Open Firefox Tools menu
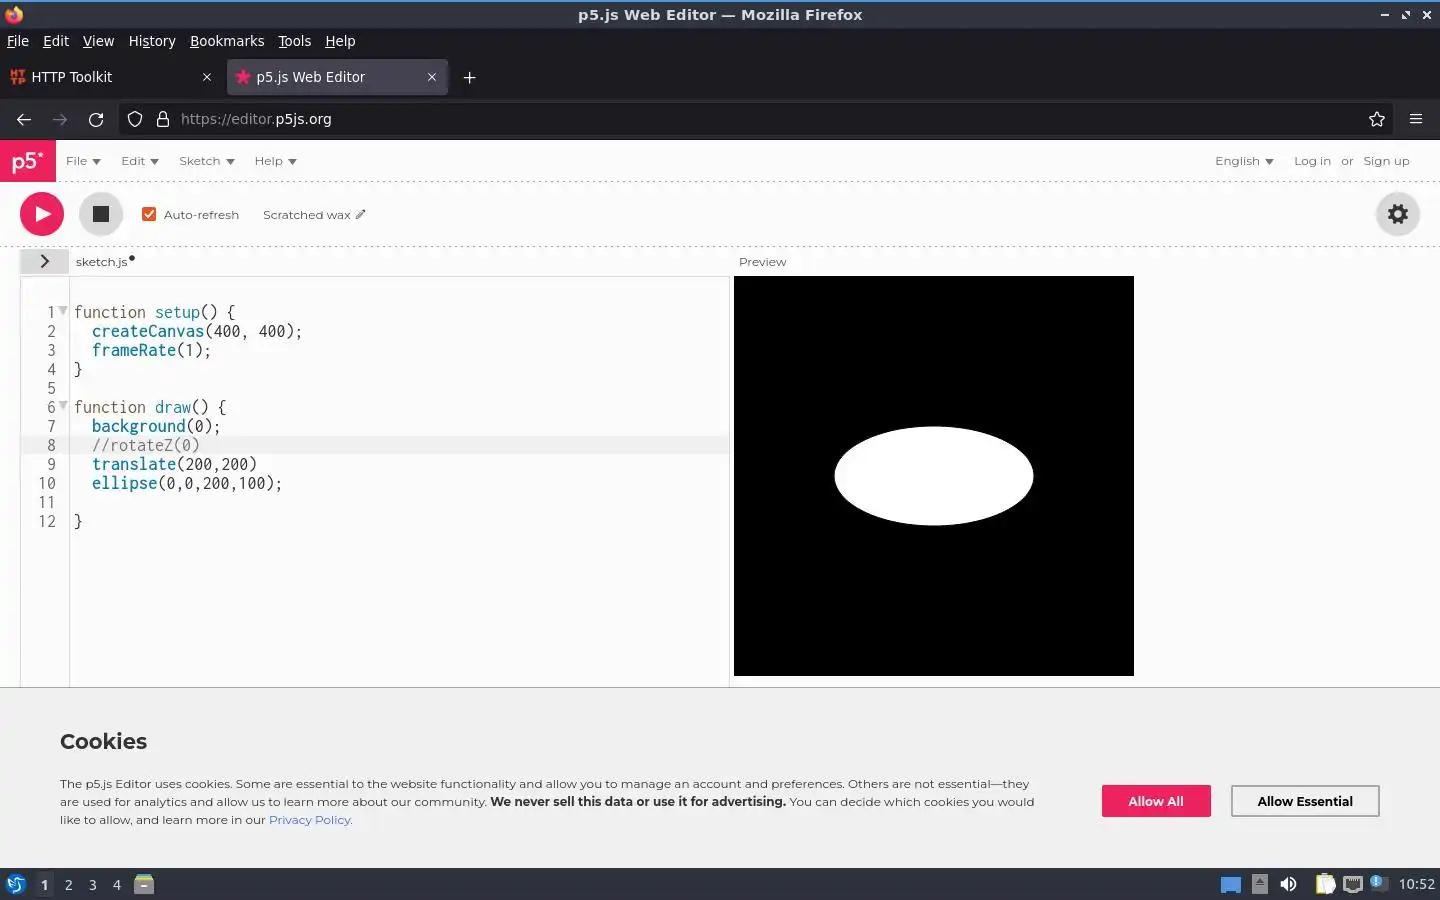Screen dimensions: 1440x900 click(x=294, y=41)
